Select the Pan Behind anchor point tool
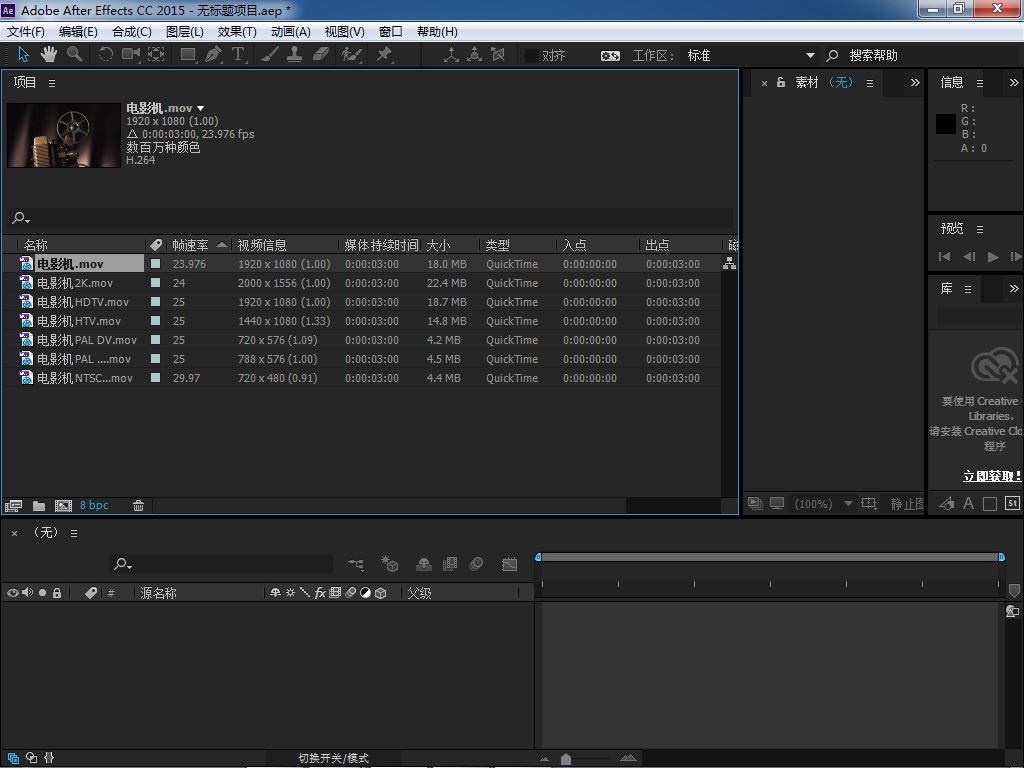 click(x=156, y=55)
